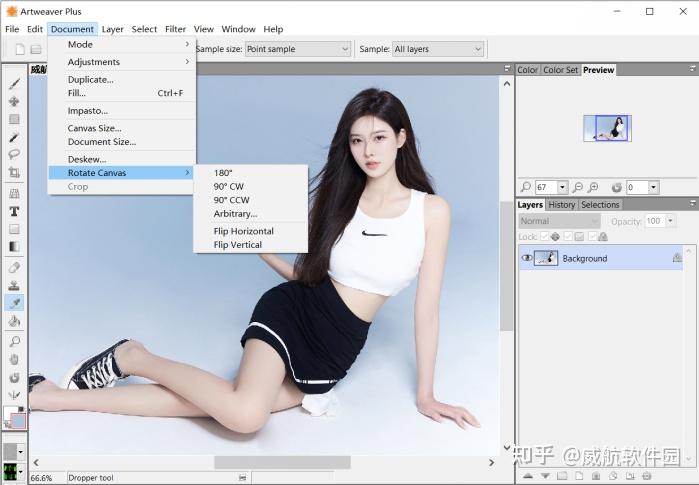Expand the Adjustments submenu
699x485 pixels.
click(x=121, y=62)
